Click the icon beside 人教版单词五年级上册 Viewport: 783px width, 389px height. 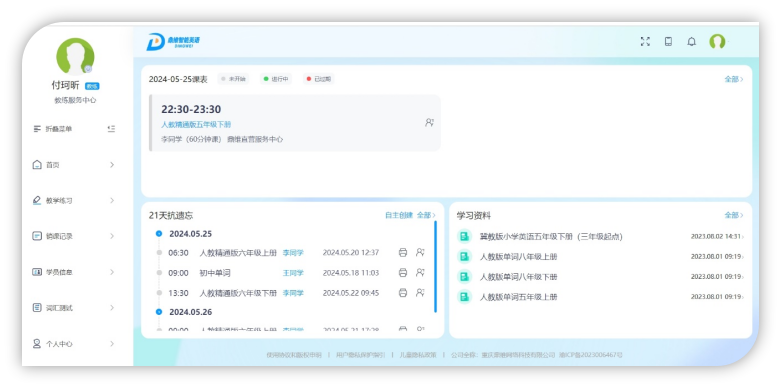[465, 297]
